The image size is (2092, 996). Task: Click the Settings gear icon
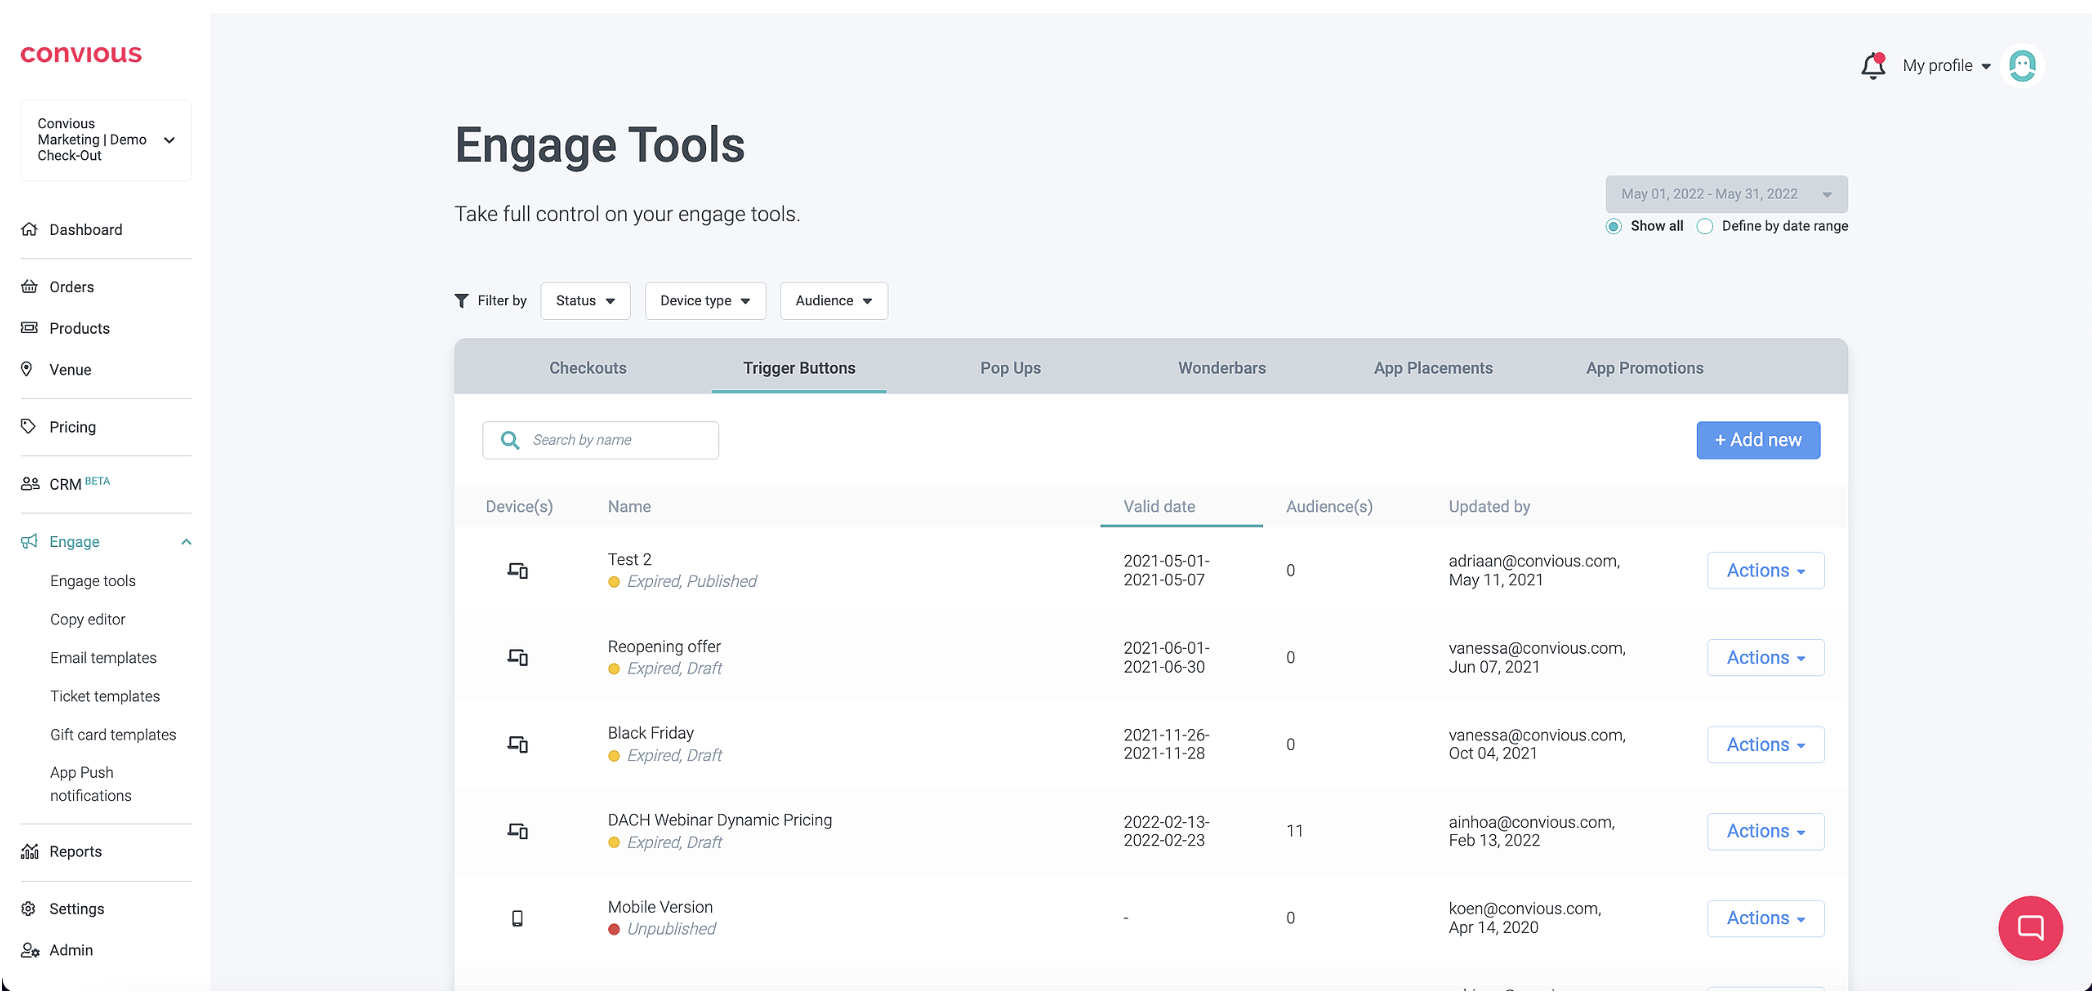pyautogui.click(x=29, y=909)
